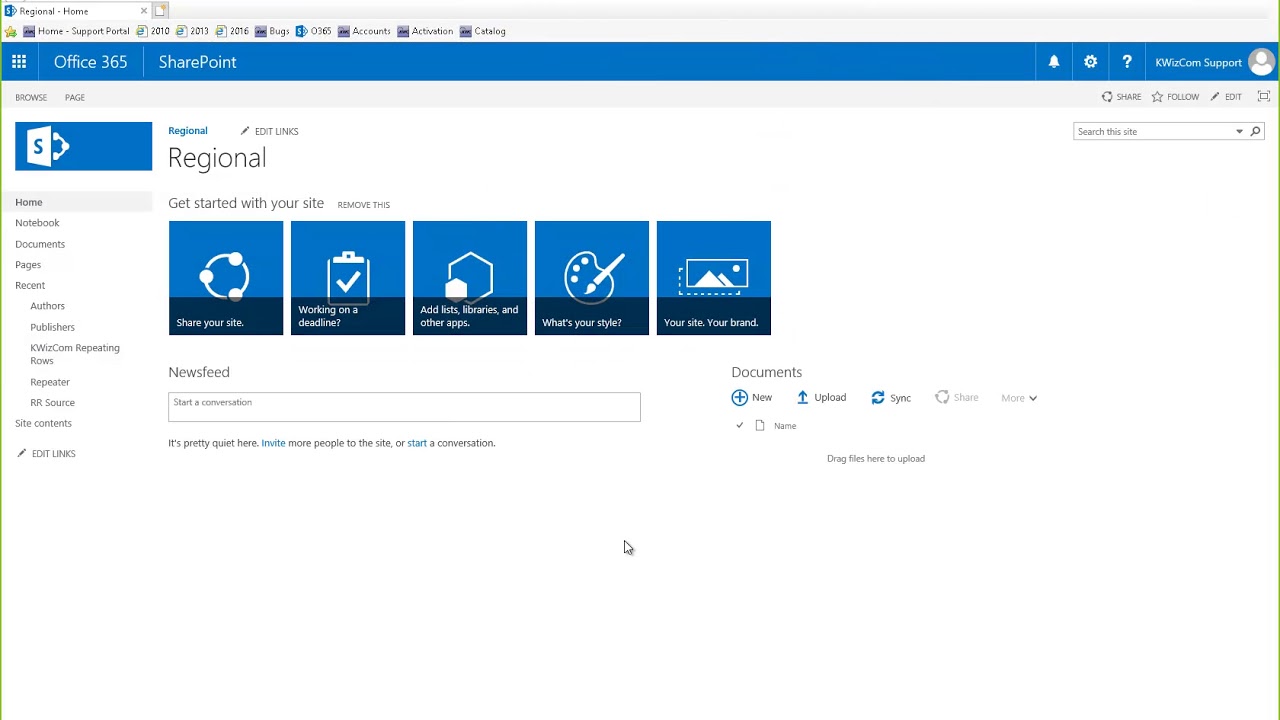Click the search magnifier icon
This screenshot has height=720, width=1280.
(x=1255, y=131)
